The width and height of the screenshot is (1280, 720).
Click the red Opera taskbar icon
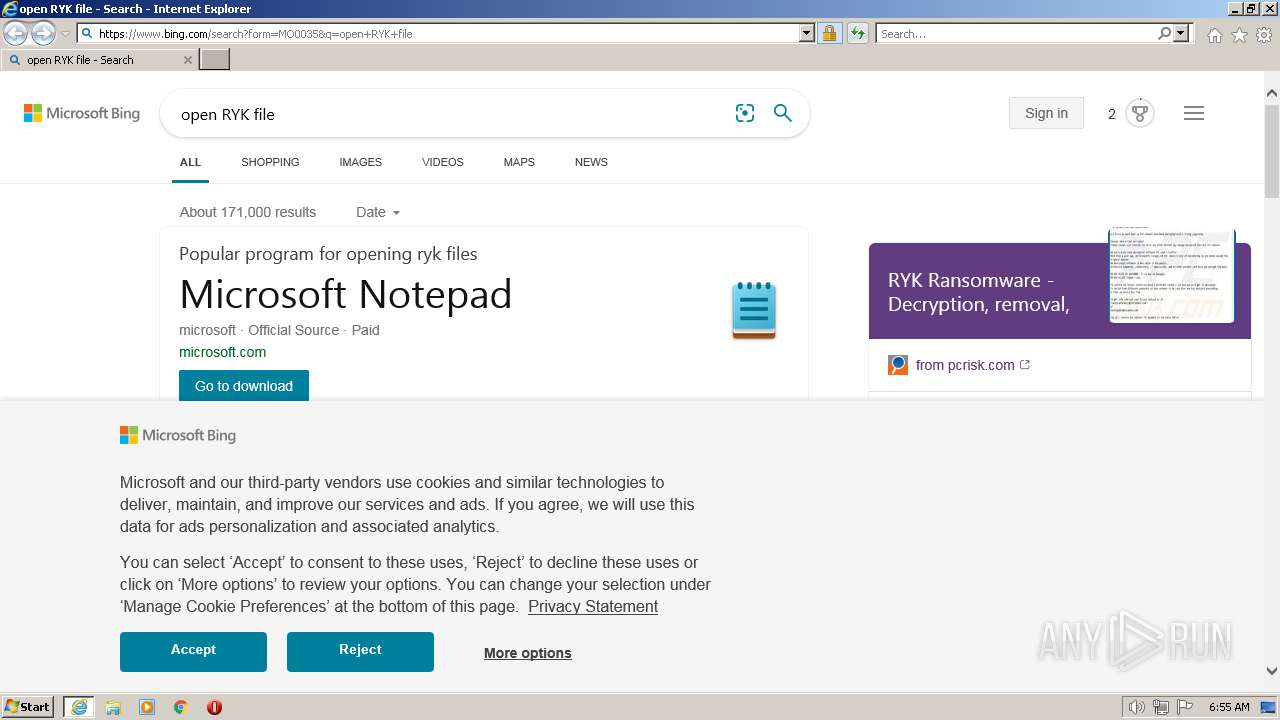coord(214,707)
